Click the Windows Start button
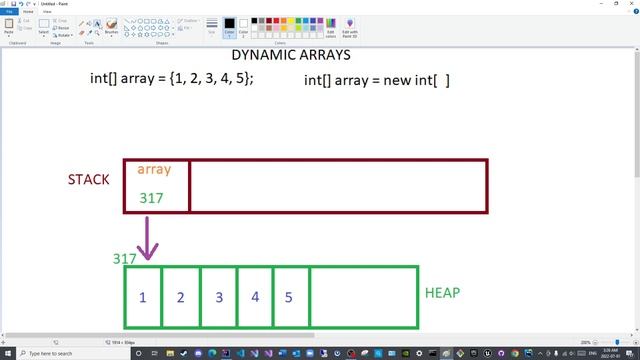The height and width of the screenshot is (360, 640). coord(7,353)
